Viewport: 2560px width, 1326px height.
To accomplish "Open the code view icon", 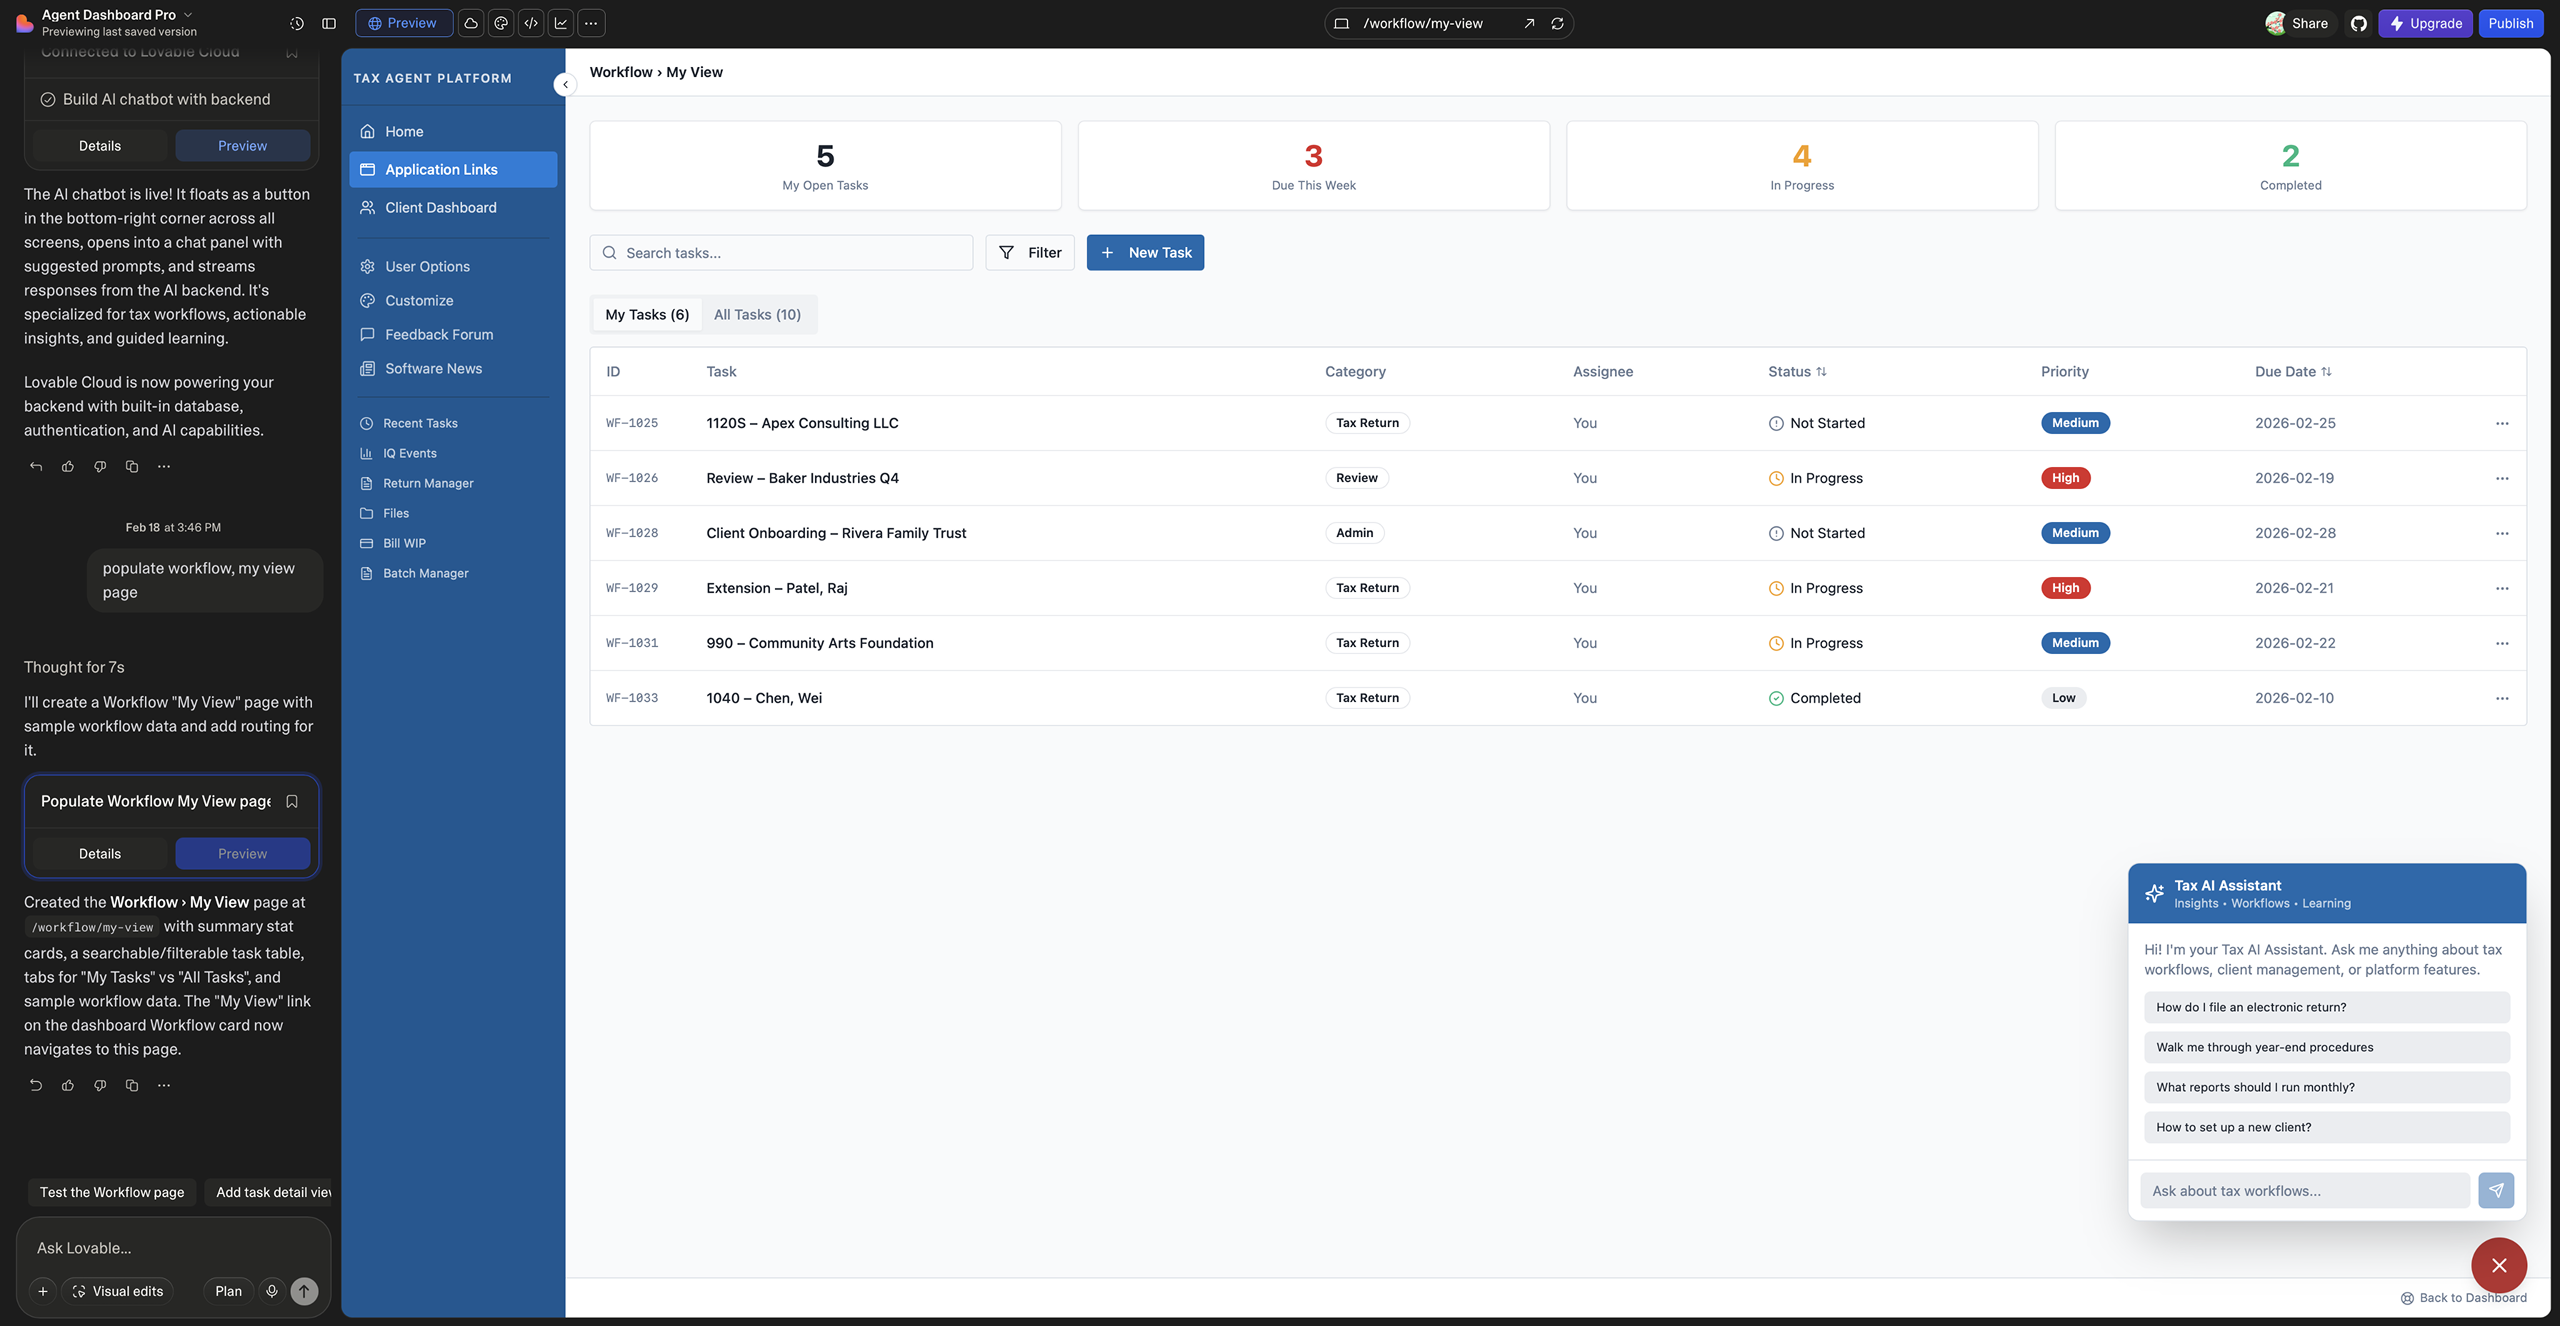I will [x=531, y=23].
